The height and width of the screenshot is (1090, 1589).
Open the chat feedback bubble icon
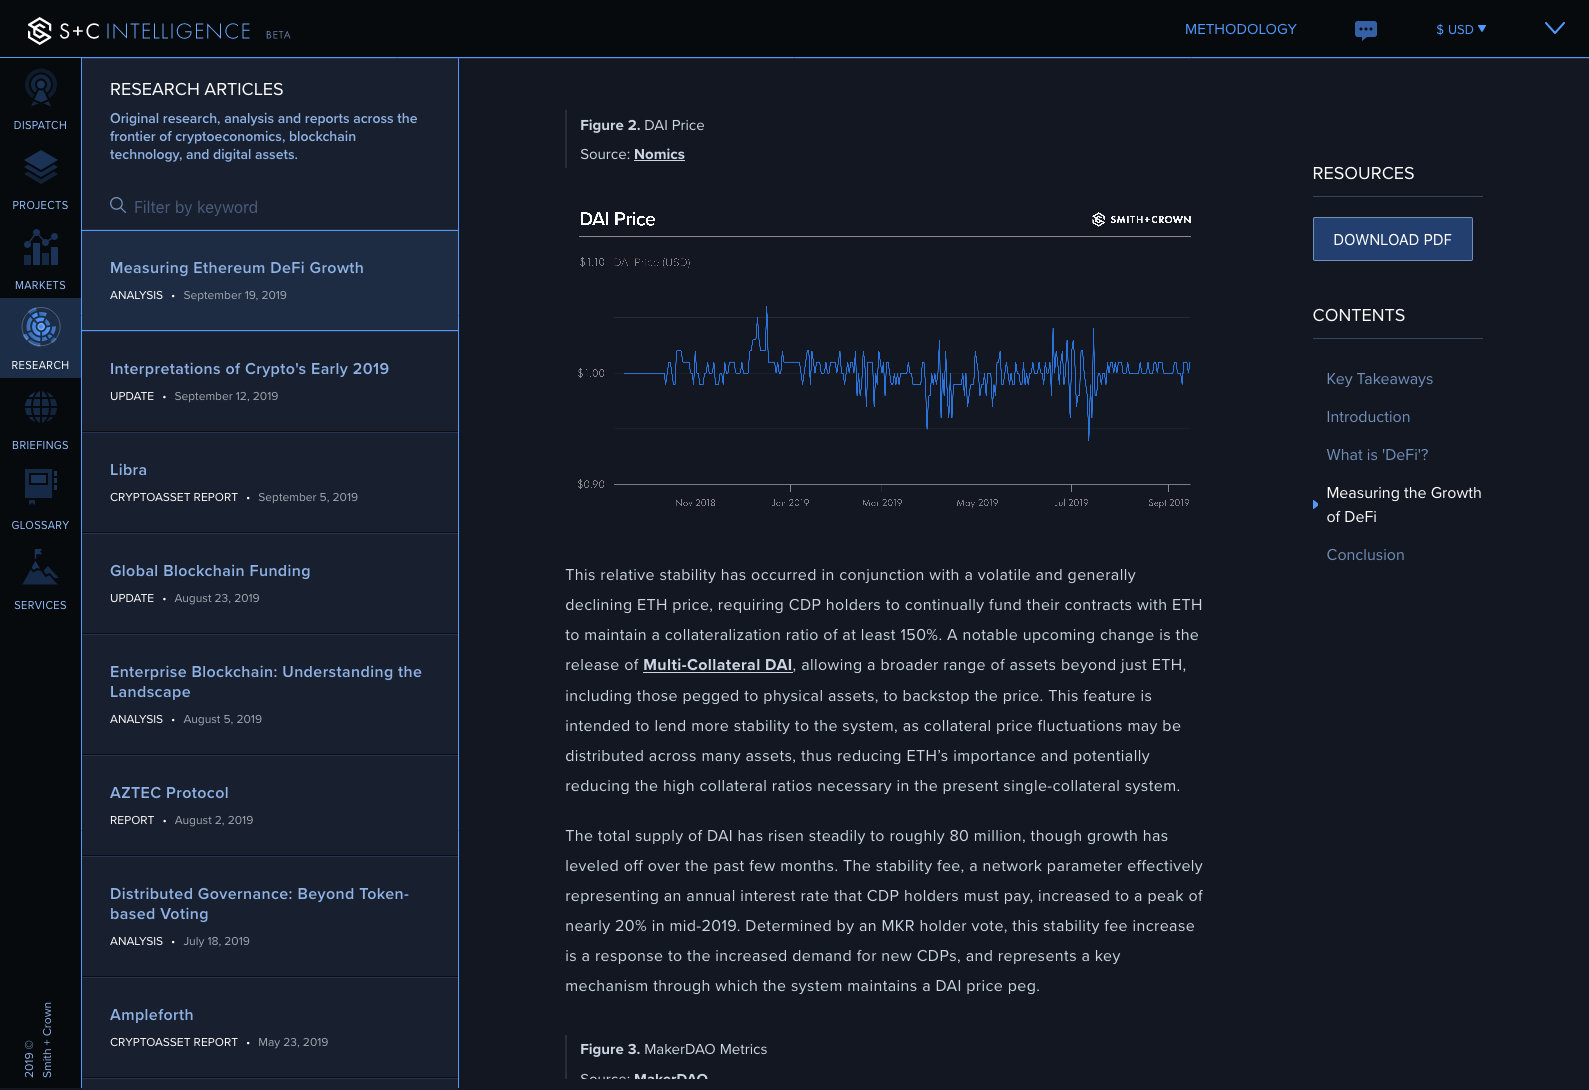point(1366,30)
